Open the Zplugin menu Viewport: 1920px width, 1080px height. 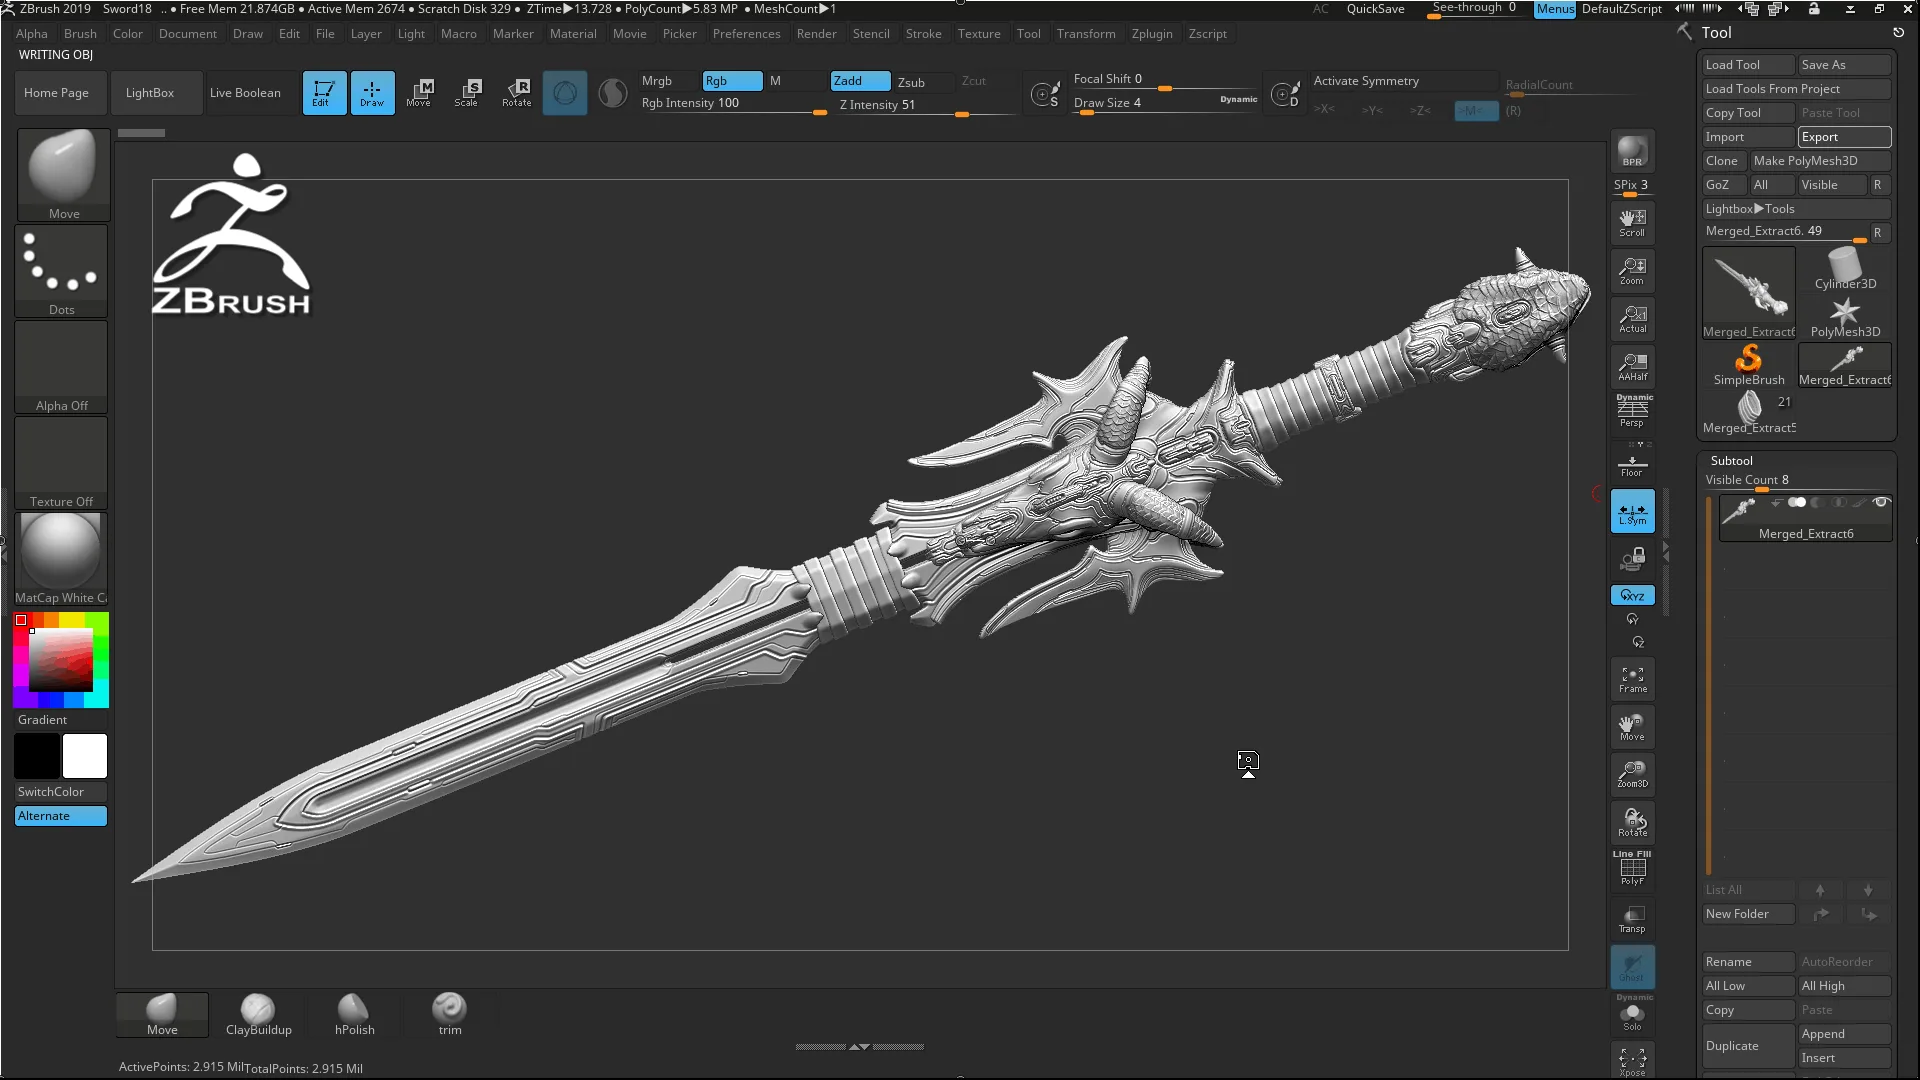pyautogui.click(x=1151, y=33)
